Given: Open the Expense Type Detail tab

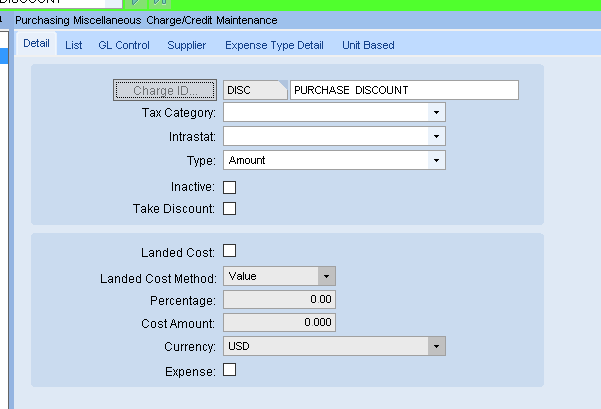Looking at the screenshot, I should [274, 45].
